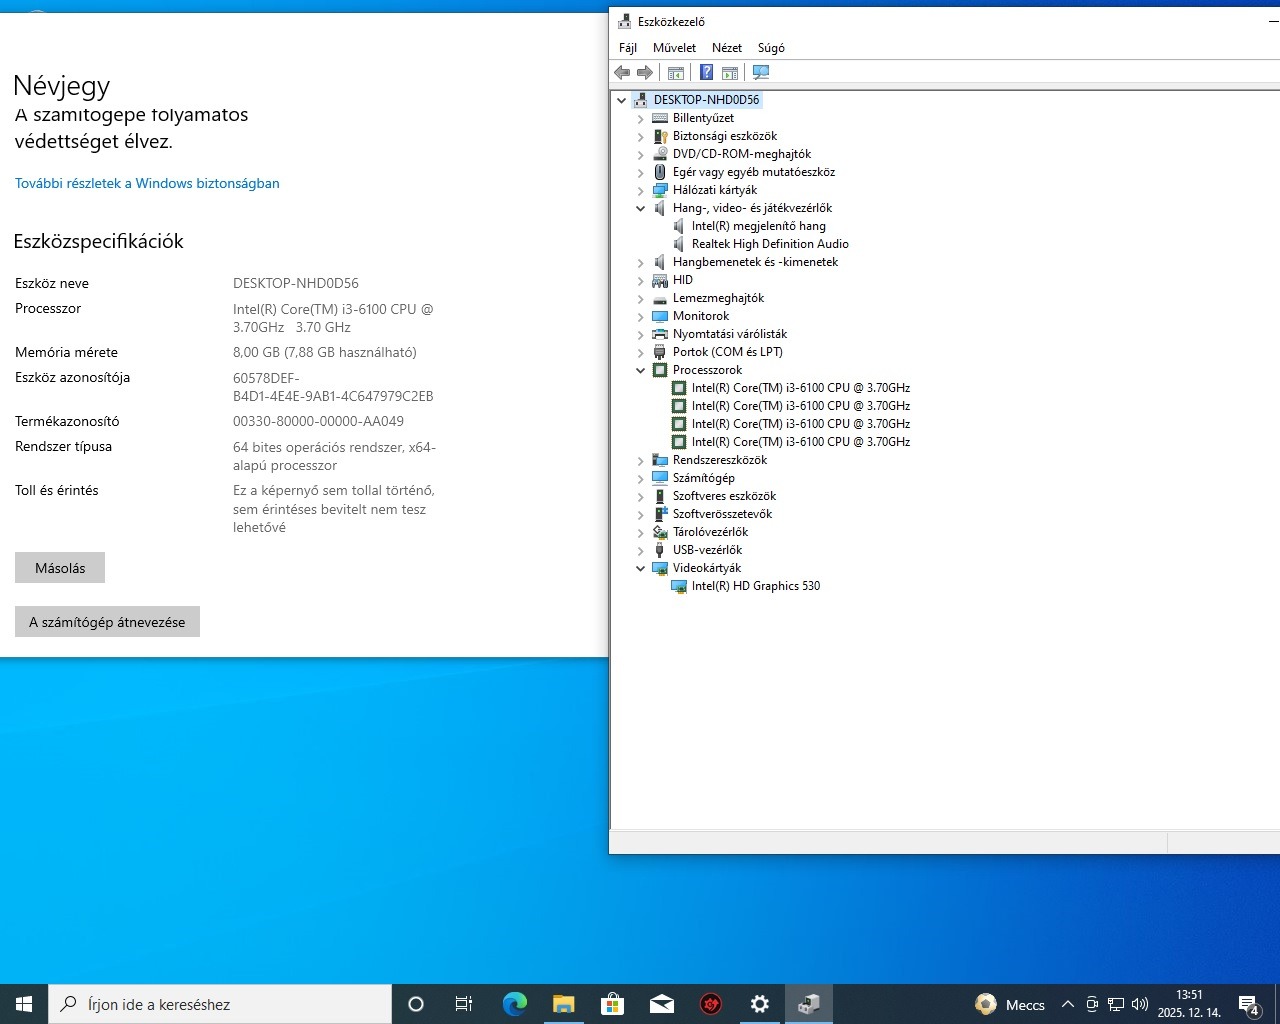This screenshot has height=1024, width=1280.
Task: Click the Nyomtatási várólisták printer icon
Action: coord(660,334)
